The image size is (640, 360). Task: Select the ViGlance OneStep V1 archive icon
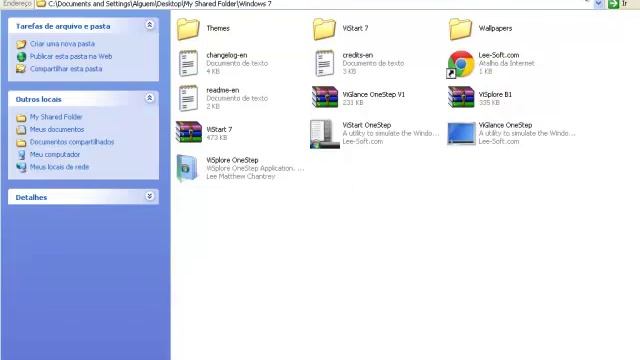325,97
